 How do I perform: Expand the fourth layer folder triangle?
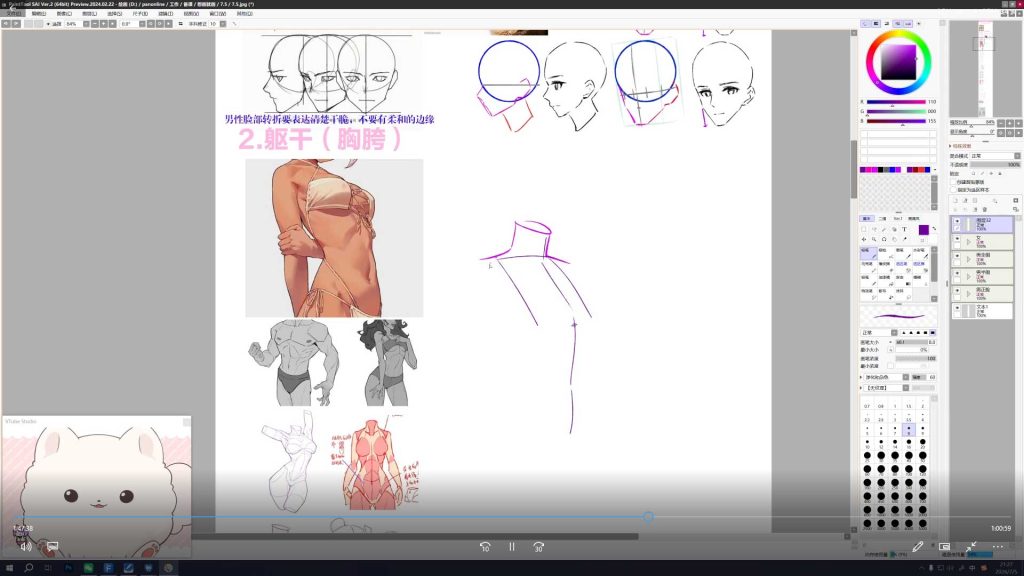(968, 276)
